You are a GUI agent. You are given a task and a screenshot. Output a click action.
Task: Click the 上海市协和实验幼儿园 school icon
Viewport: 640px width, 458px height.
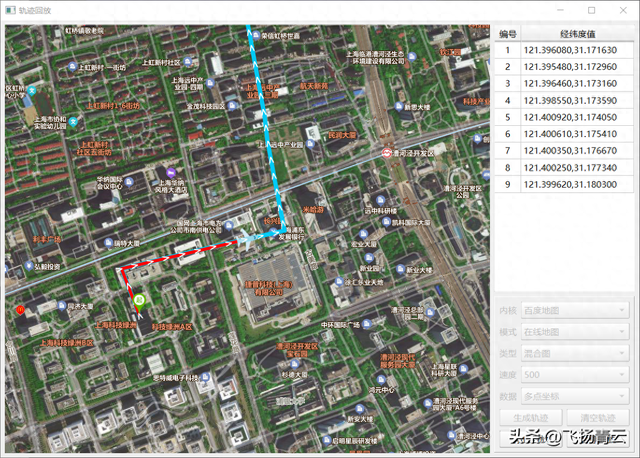click(x=73, y=122)
